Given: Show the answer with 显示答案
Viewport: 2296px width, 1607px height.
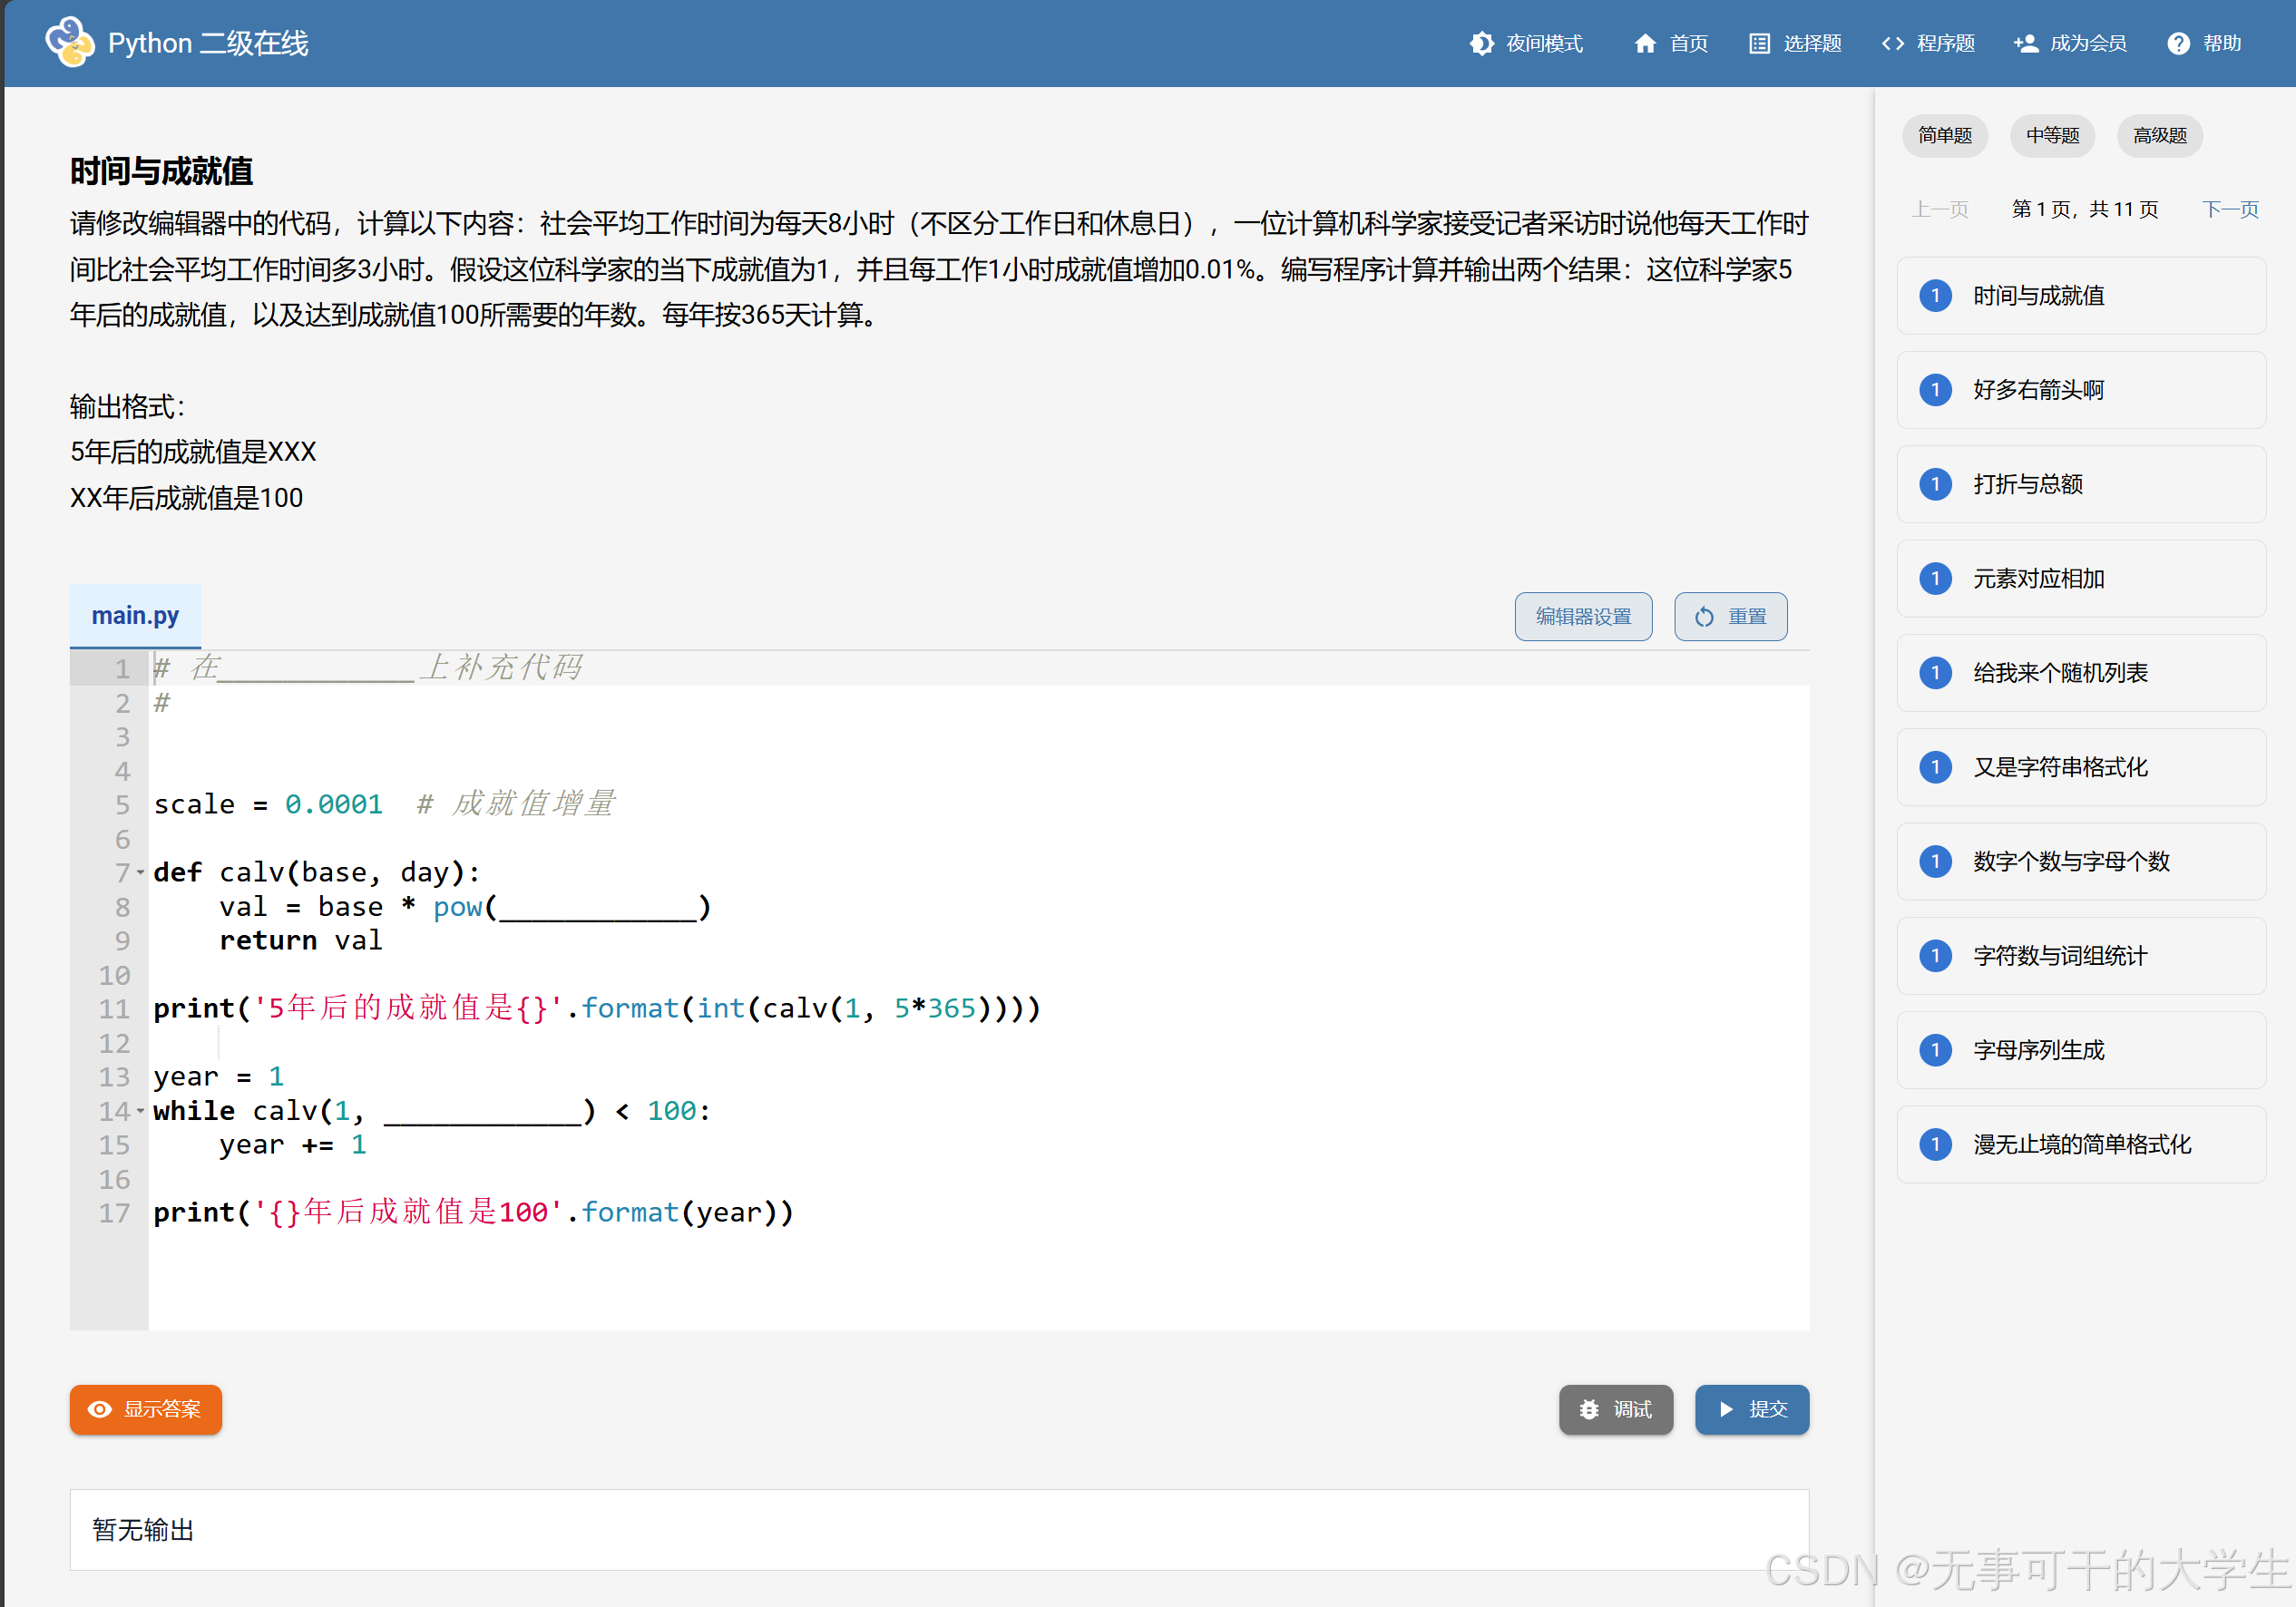Looking at the screenshot, I should pyautogui.click(x=146, y=1408).
